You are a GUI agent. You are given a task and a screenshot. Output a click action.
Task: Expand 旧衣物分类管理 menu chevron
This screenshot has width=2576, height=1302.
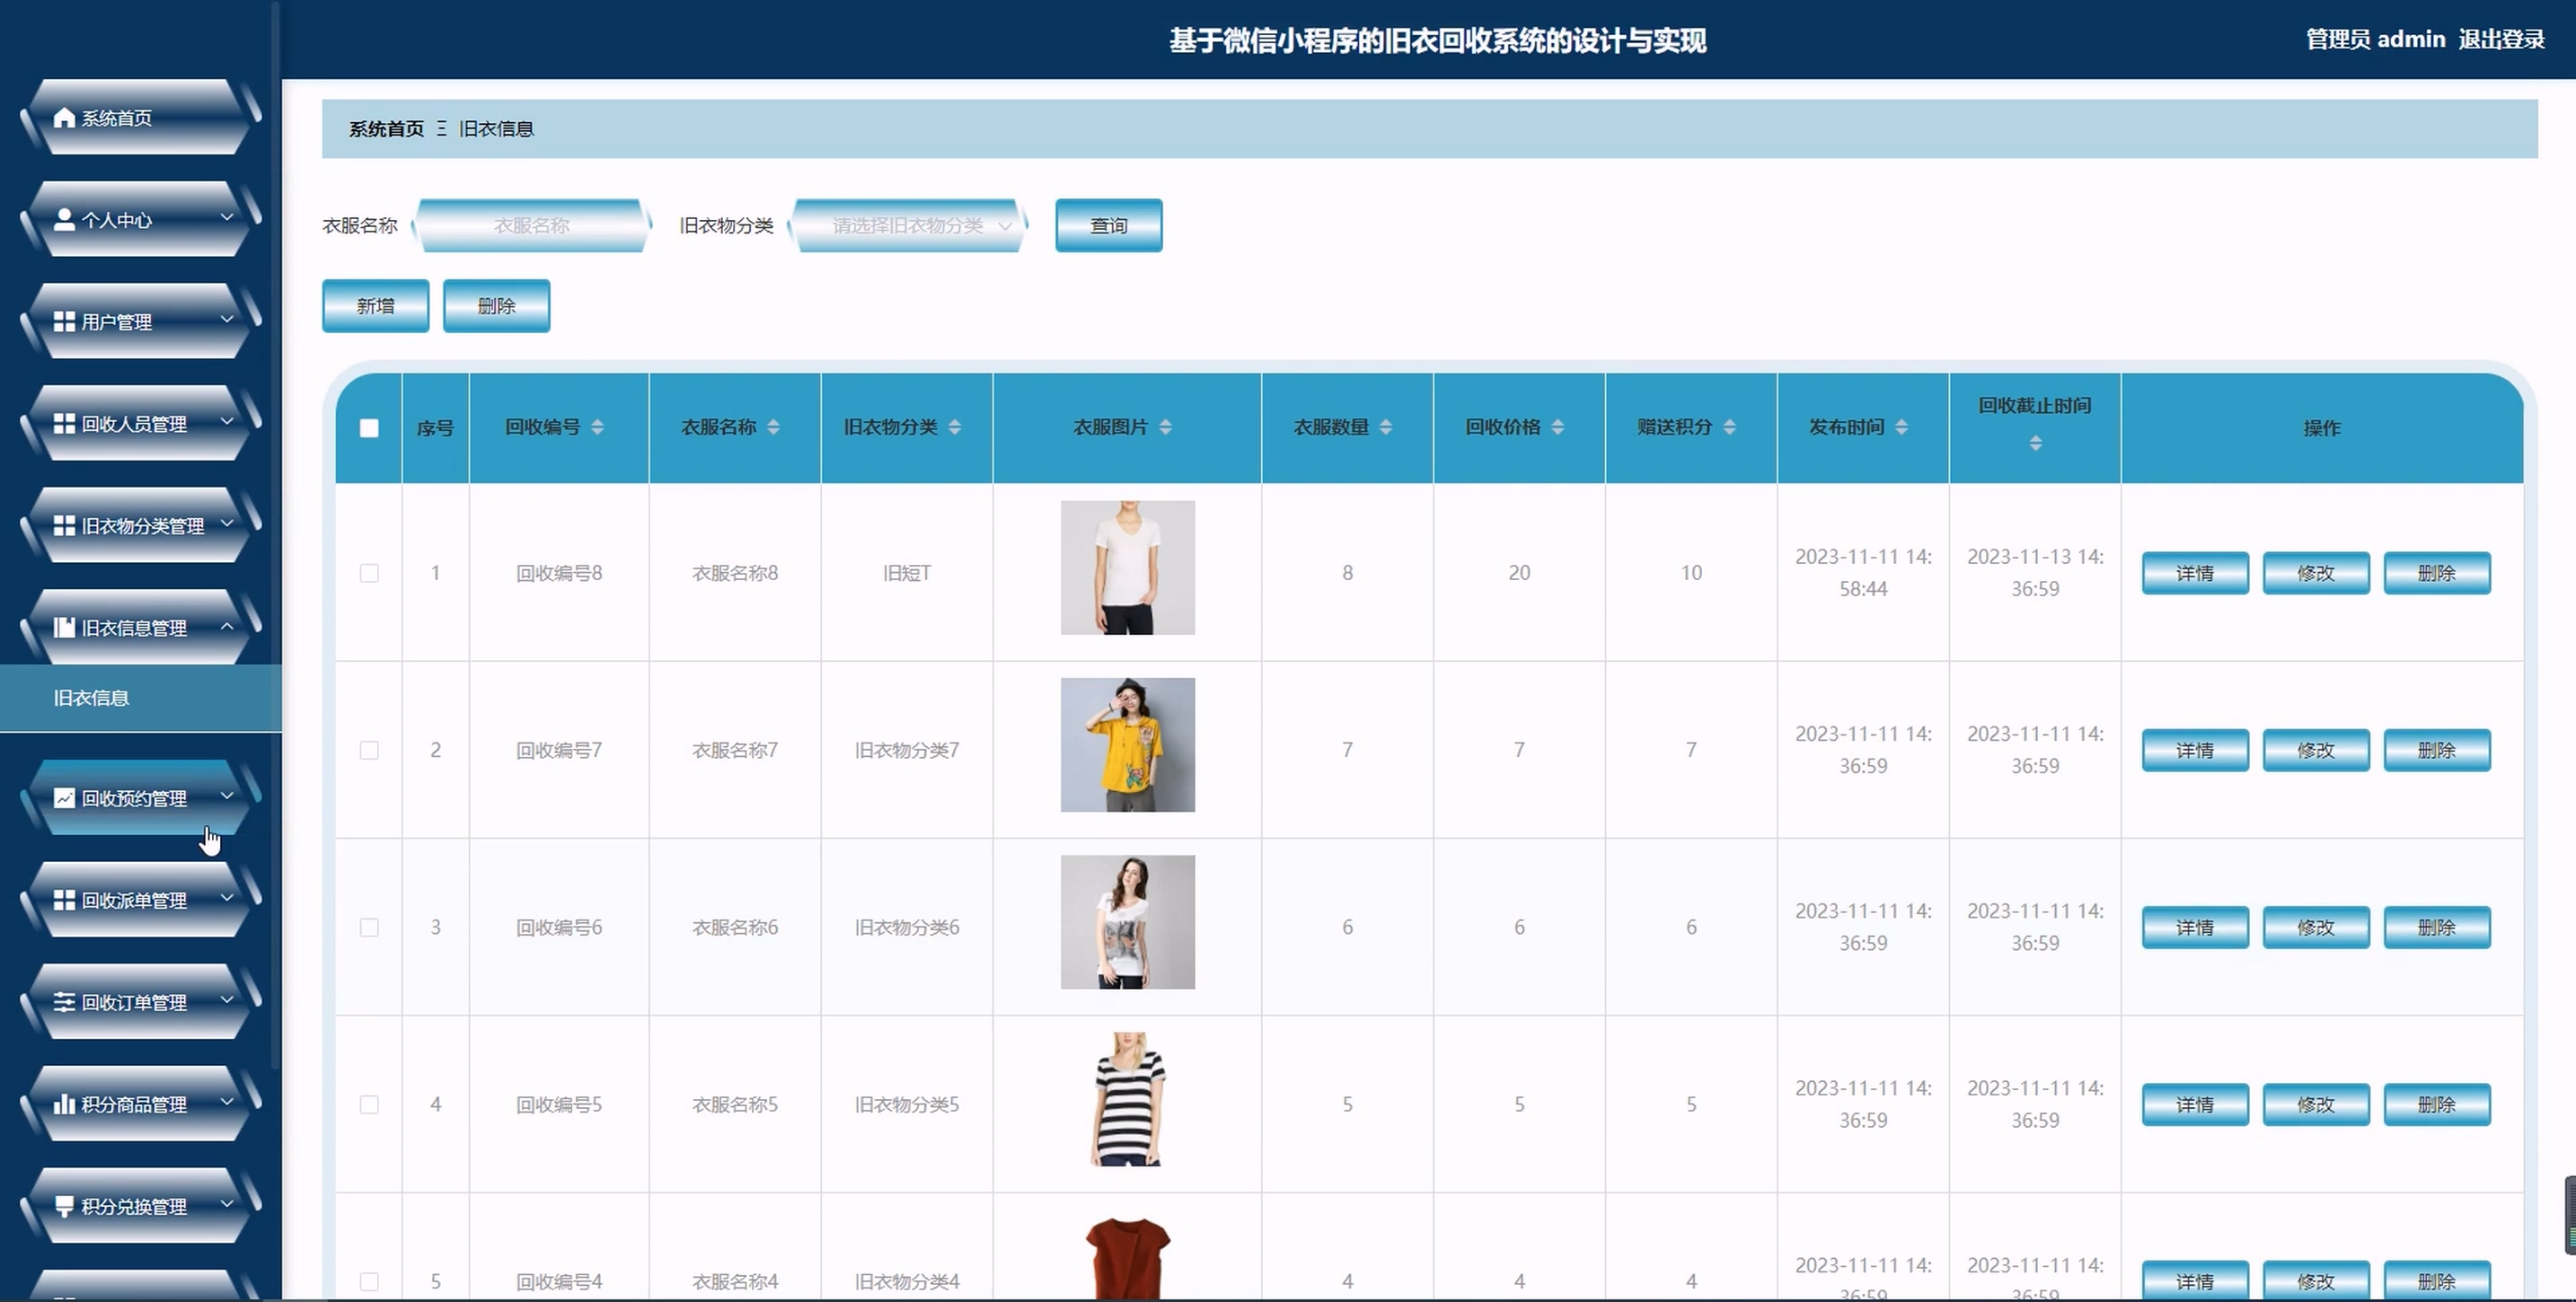(227, 523)
